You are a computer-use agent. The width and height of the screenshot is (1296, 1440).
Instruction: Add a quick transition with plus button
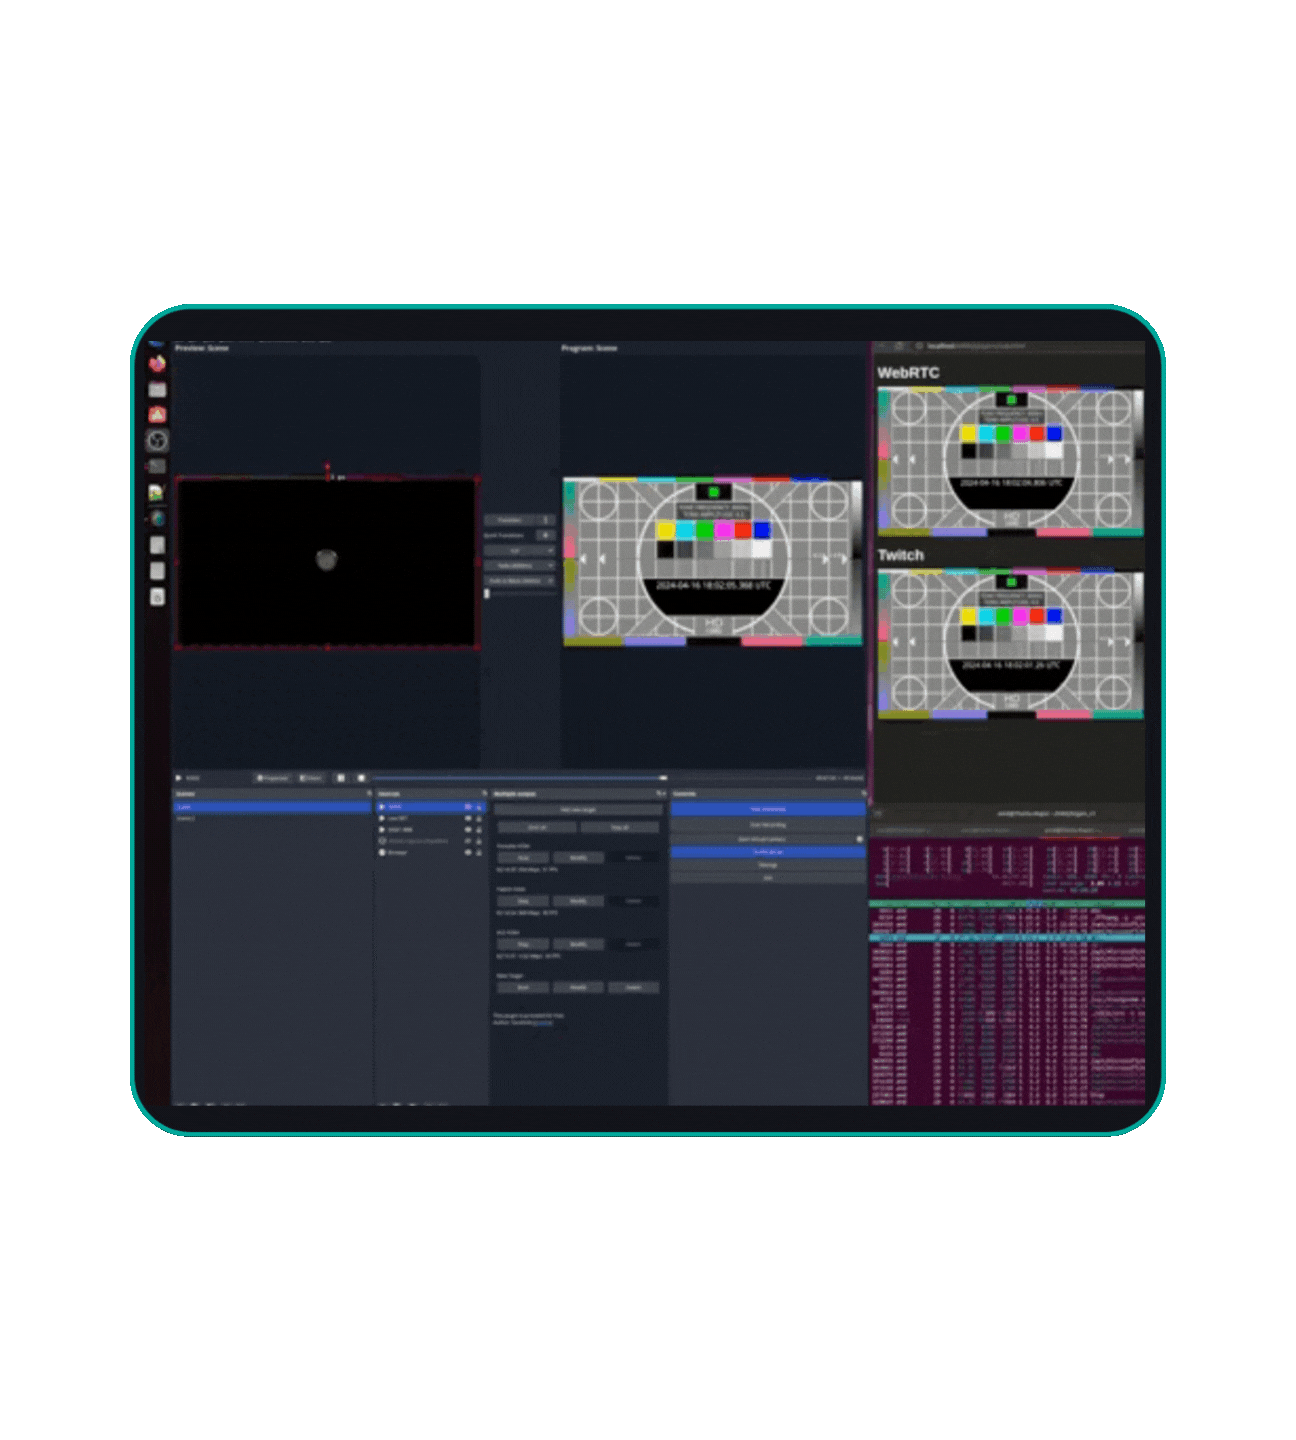(x=546, y=535)
